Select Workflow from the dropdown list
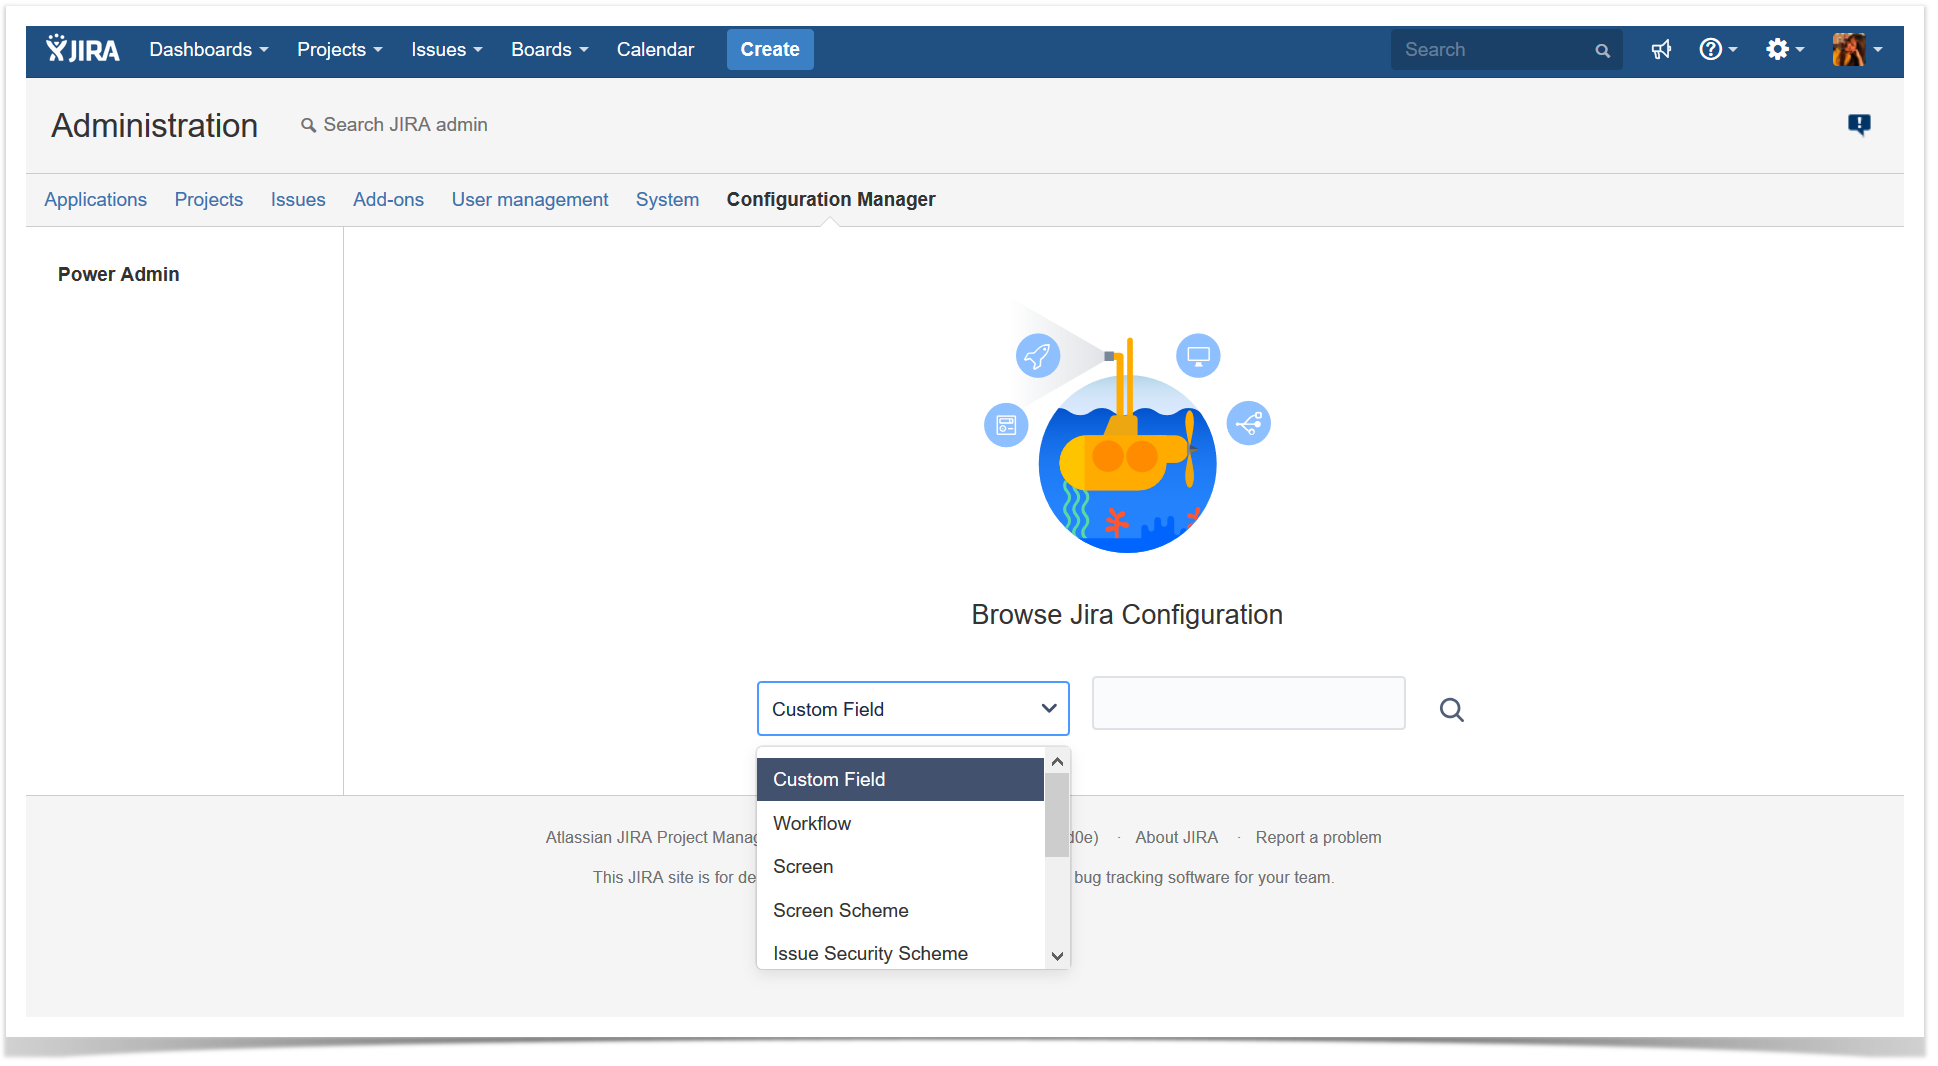Image resolution: width=1938 pixels, height=1066 pixels. pyautogui.click(x=900, y=823)
